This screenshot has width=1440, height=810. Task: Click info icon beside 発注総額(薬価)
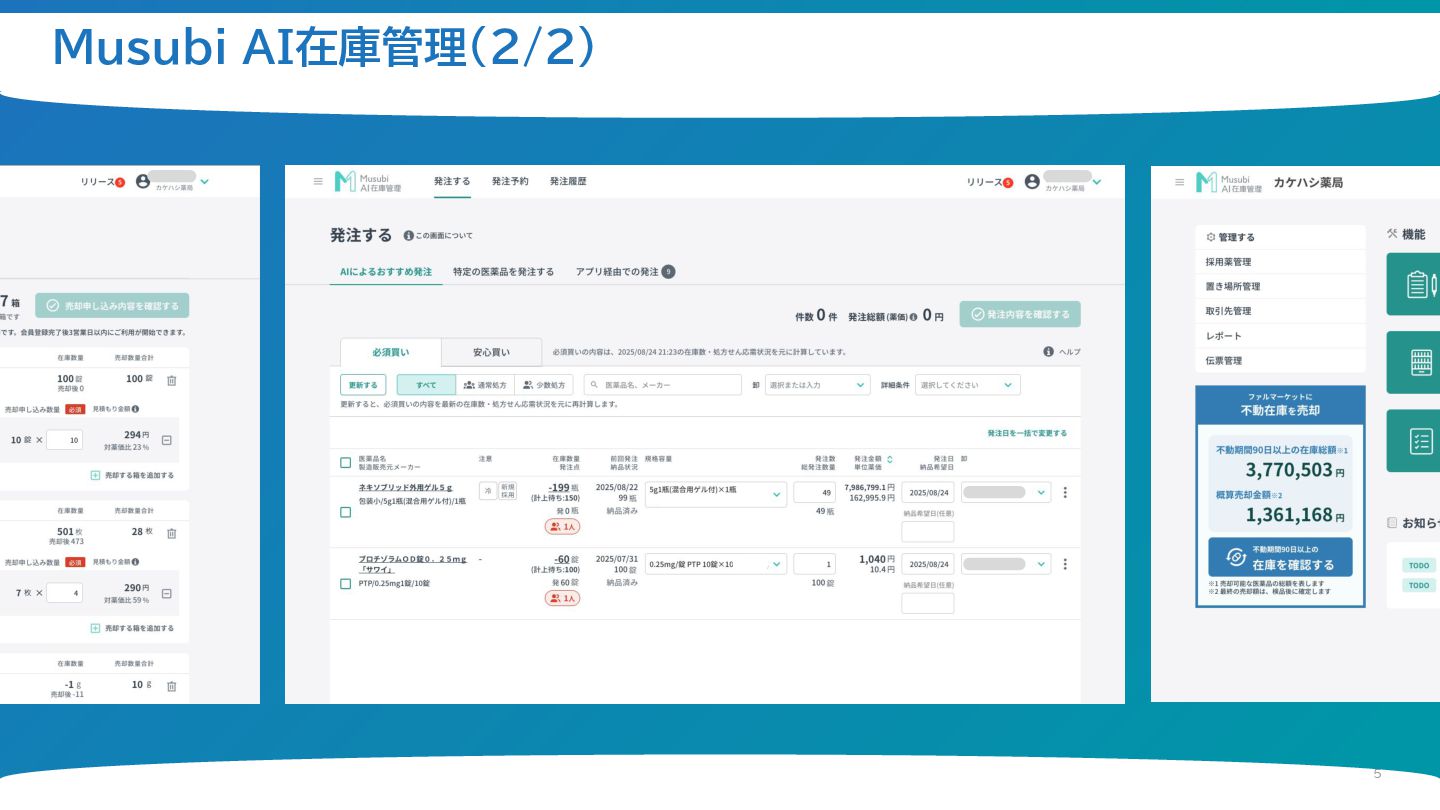(x=913, y=316)
